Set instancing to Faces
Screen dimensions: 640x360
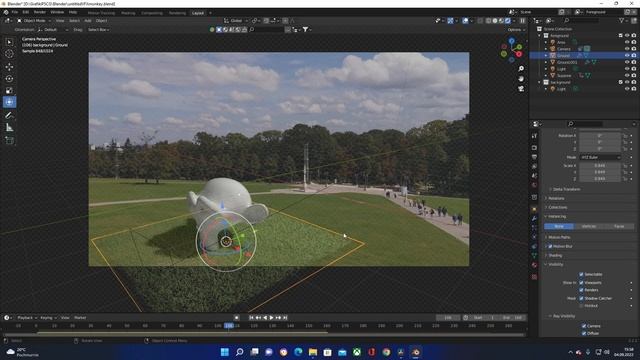(619, 226)
